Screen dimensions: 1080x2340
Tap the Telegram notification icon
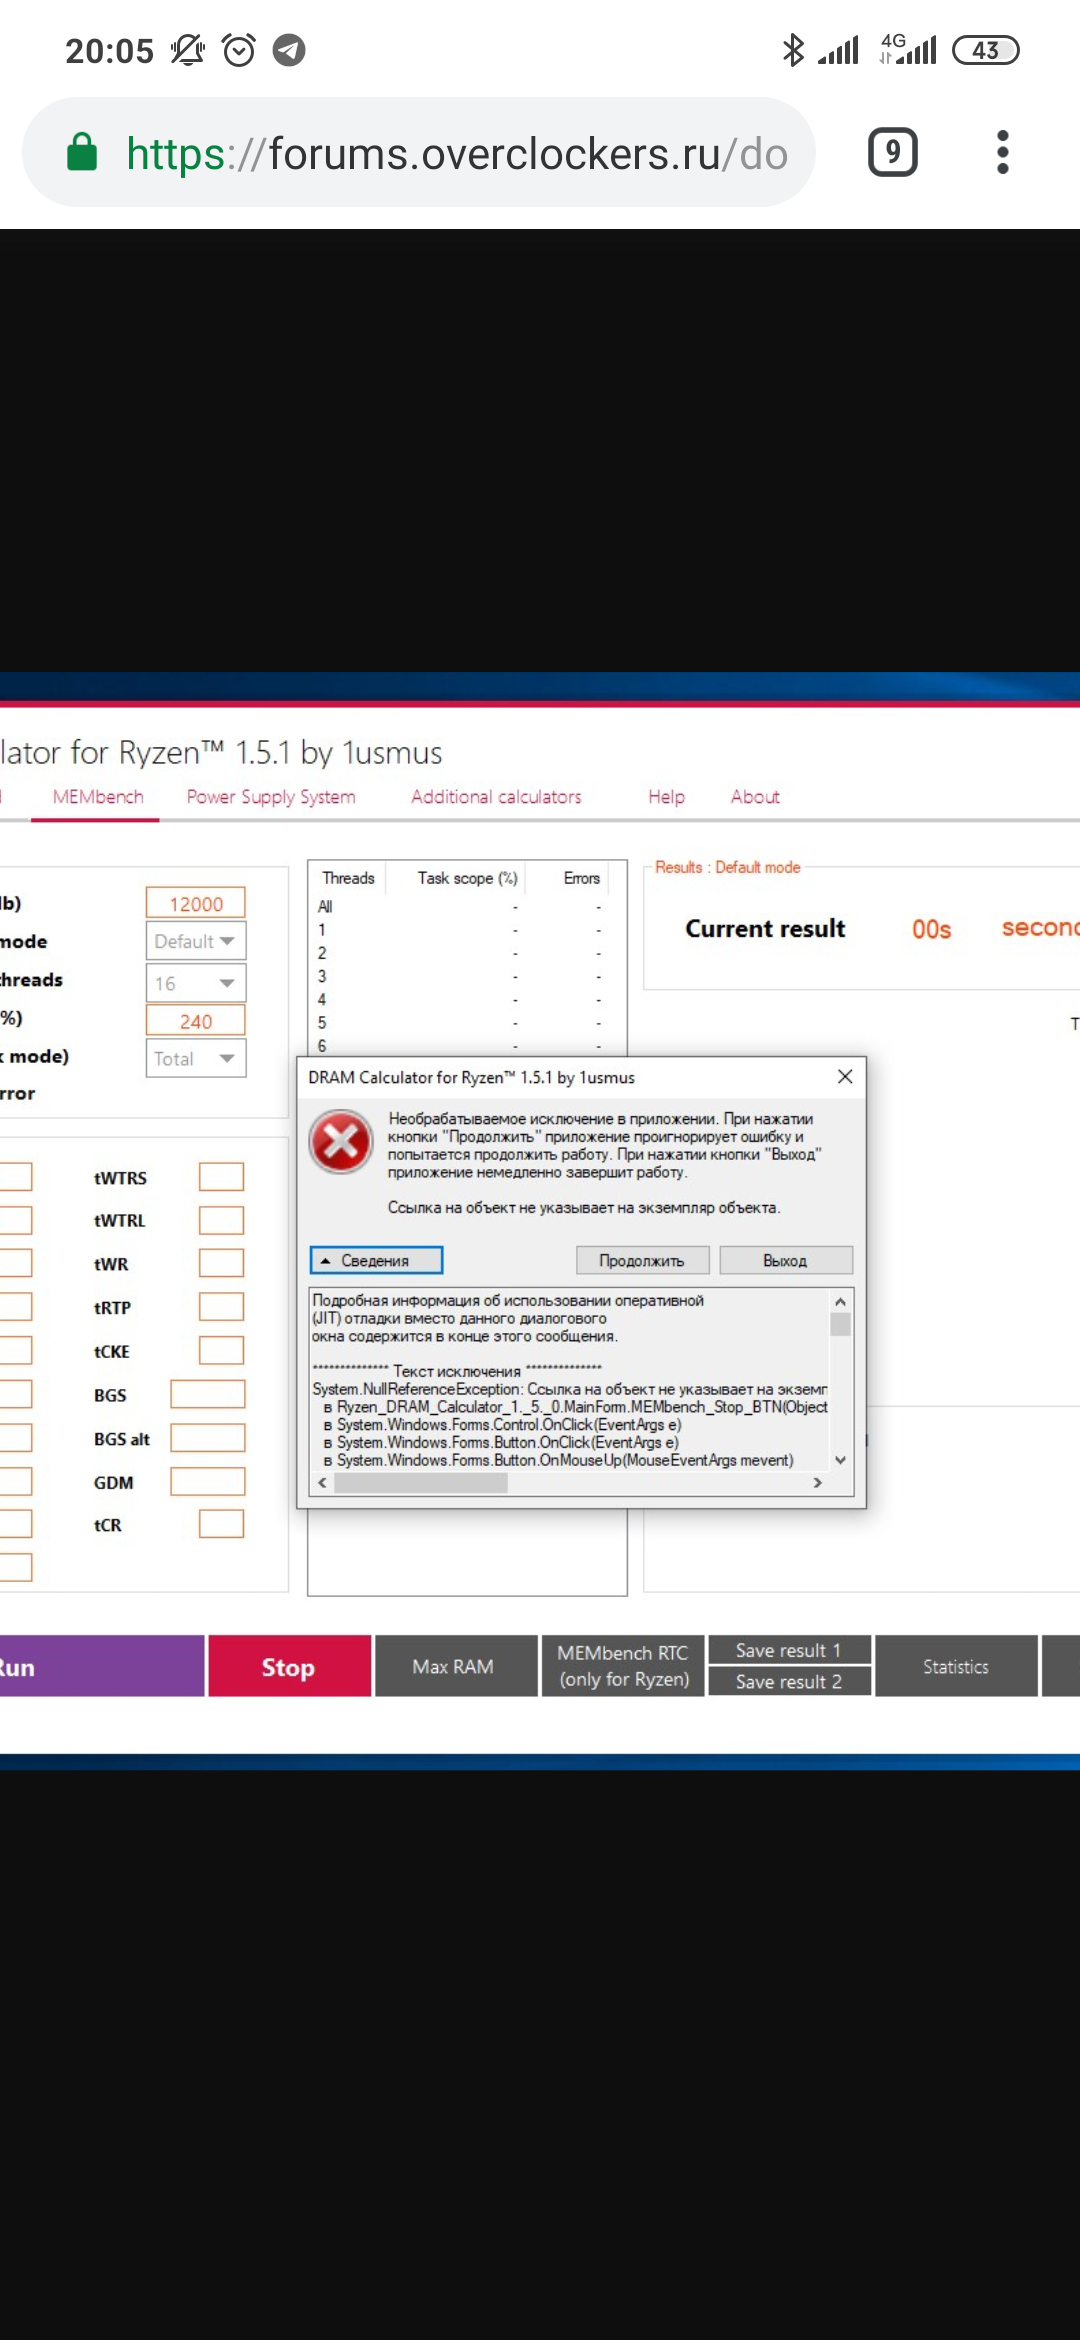[x=289, y=50]
